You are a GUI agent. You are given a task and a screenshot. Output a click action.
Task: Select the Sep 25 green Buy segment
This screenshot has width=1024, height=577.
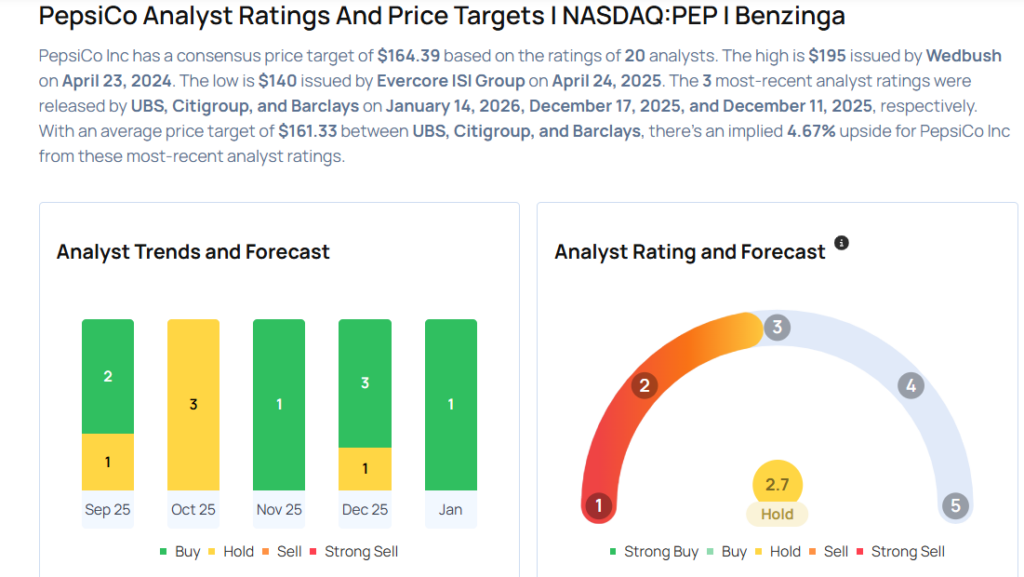click(108, 376)
